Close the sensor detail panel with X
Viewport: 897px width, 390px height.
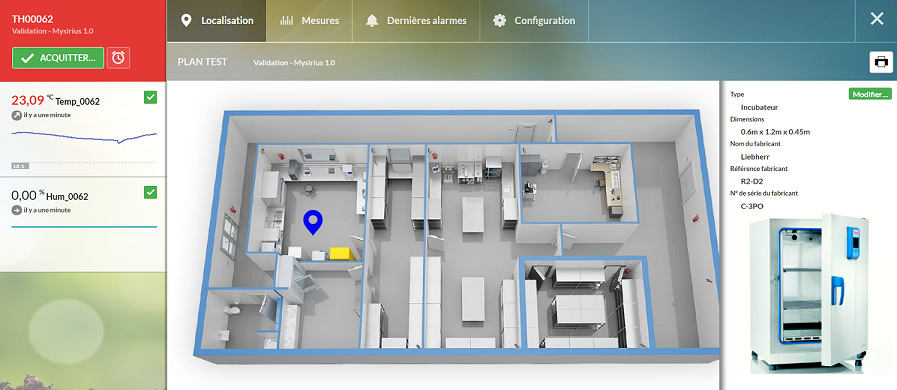[x=876, y=19]
